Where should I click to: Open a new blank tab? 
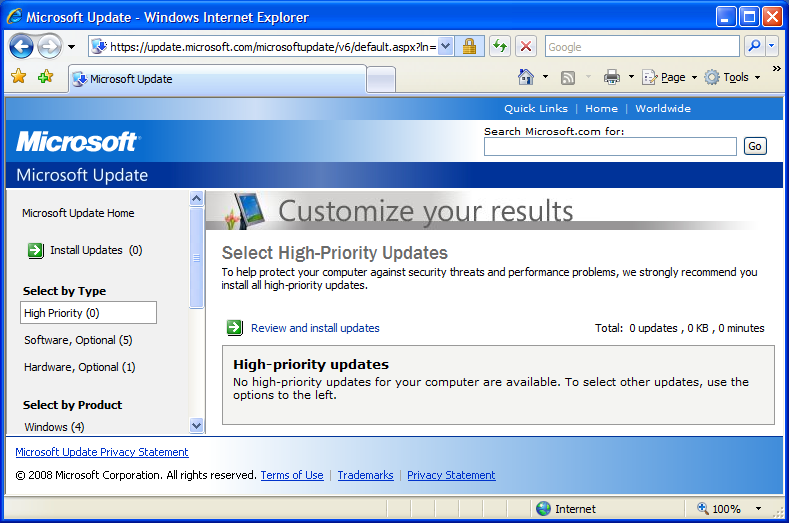coord(381,80)
